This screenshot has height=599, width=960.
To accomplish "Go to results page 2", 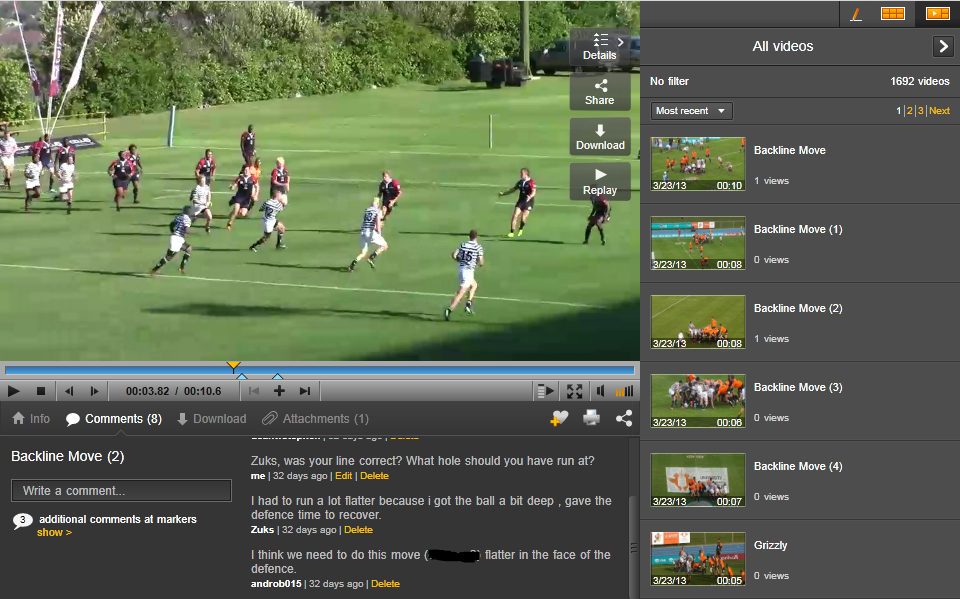I will 909,111.
